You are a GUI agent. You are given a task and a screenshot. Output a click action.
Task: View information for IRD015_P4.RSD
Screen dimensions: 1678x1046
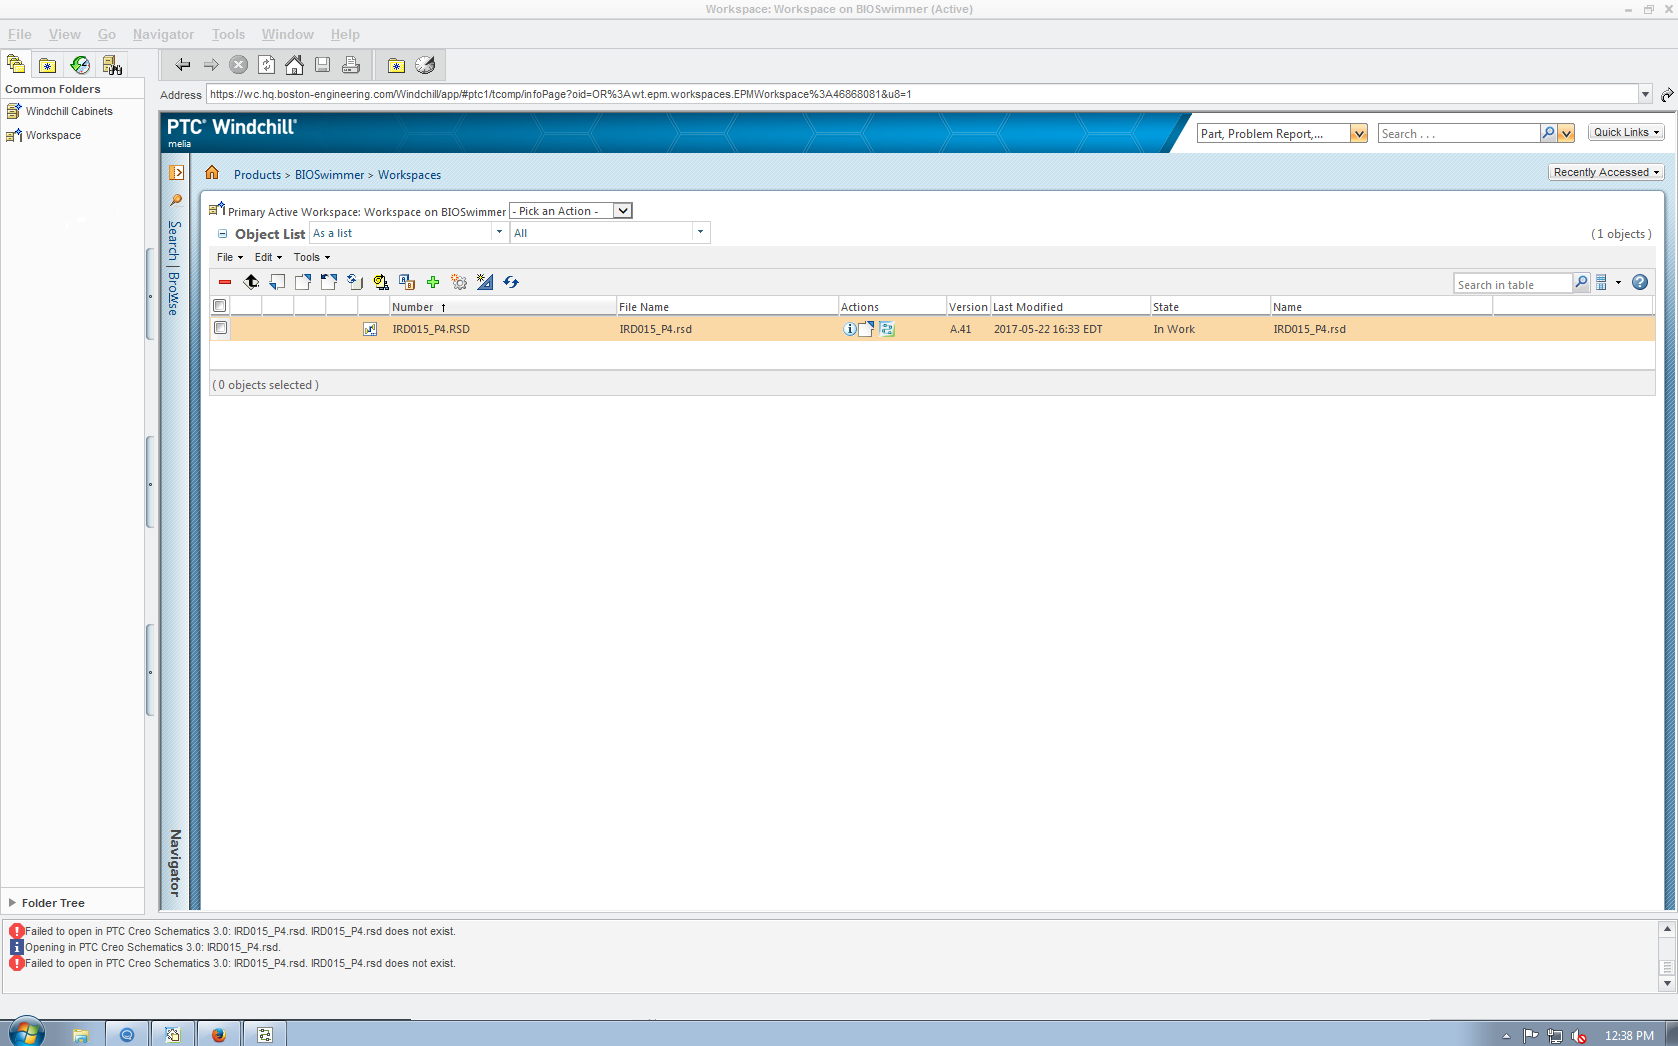849,329
